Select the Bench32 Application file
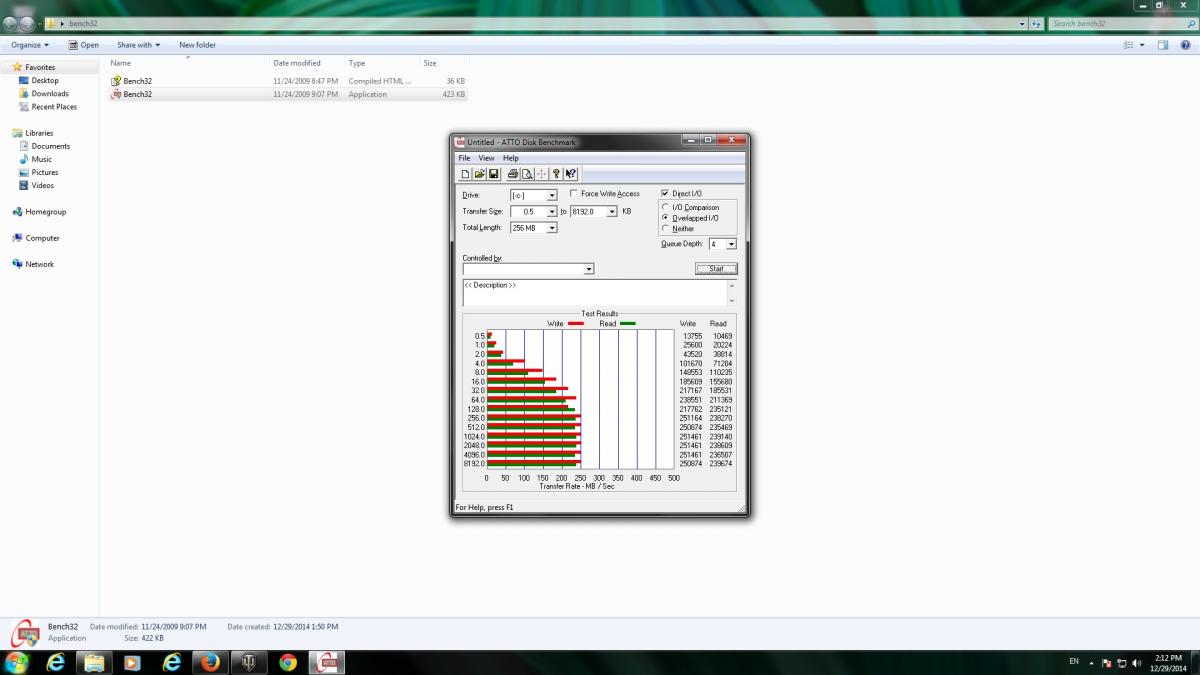1200x675 pixels. pos(288,94)
